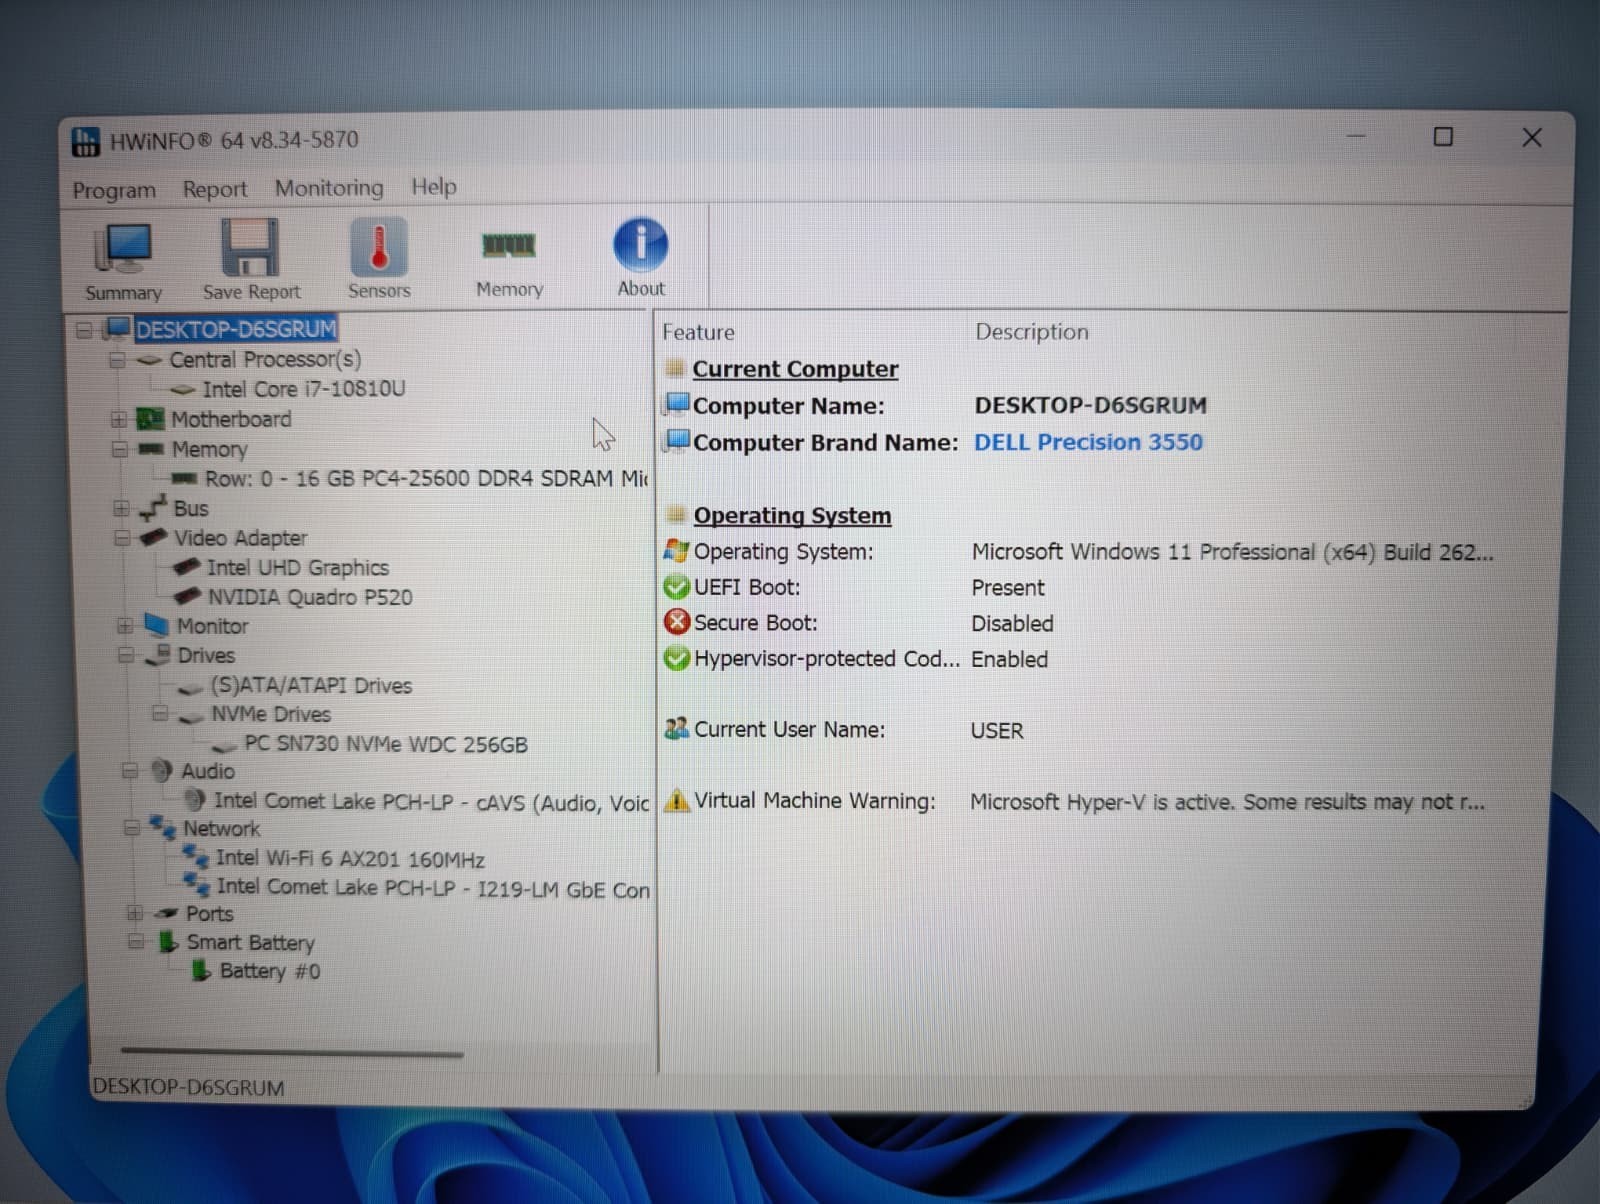Collapse the Video Adapter node

pos(122,538)
